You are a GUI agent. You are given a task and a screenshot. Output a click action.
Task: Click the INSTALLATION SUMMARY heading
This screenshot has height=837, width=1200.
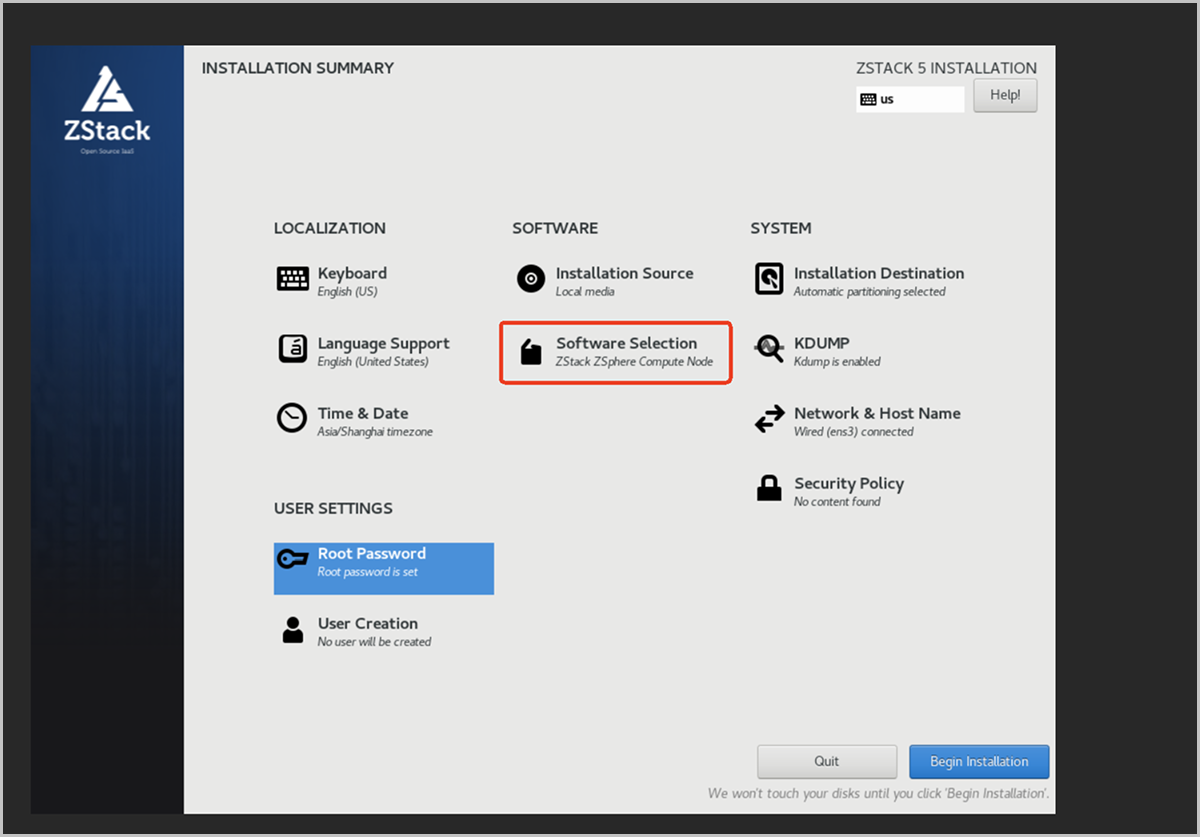(298, 68)
